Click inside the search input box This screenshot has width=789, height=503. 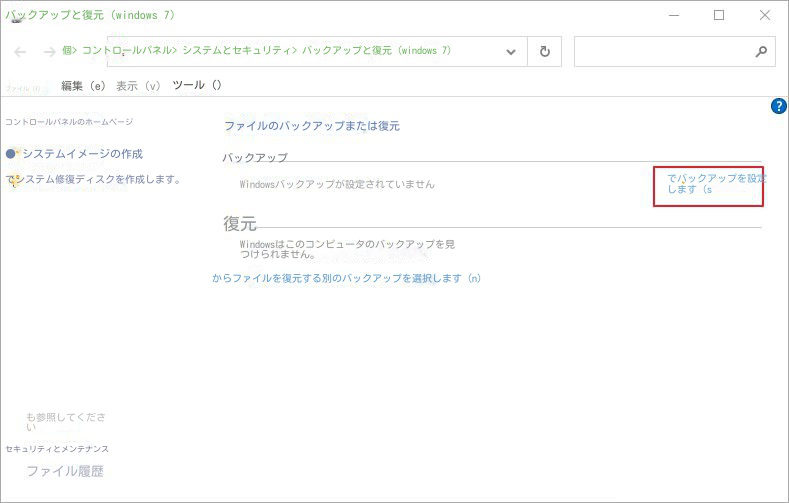660,52
